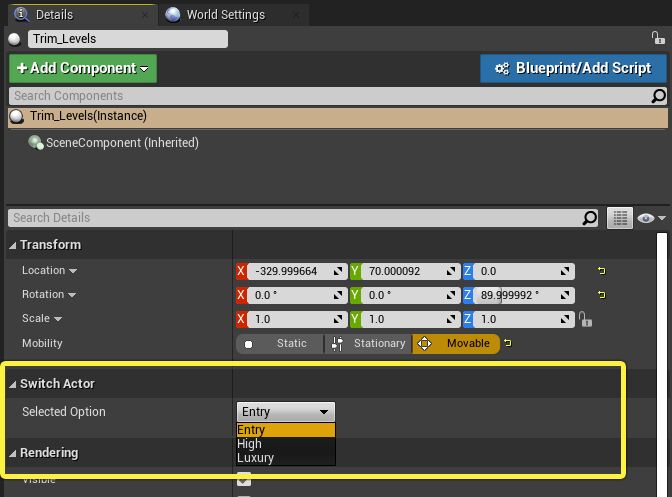Switch to the World Settings tab

224,15
